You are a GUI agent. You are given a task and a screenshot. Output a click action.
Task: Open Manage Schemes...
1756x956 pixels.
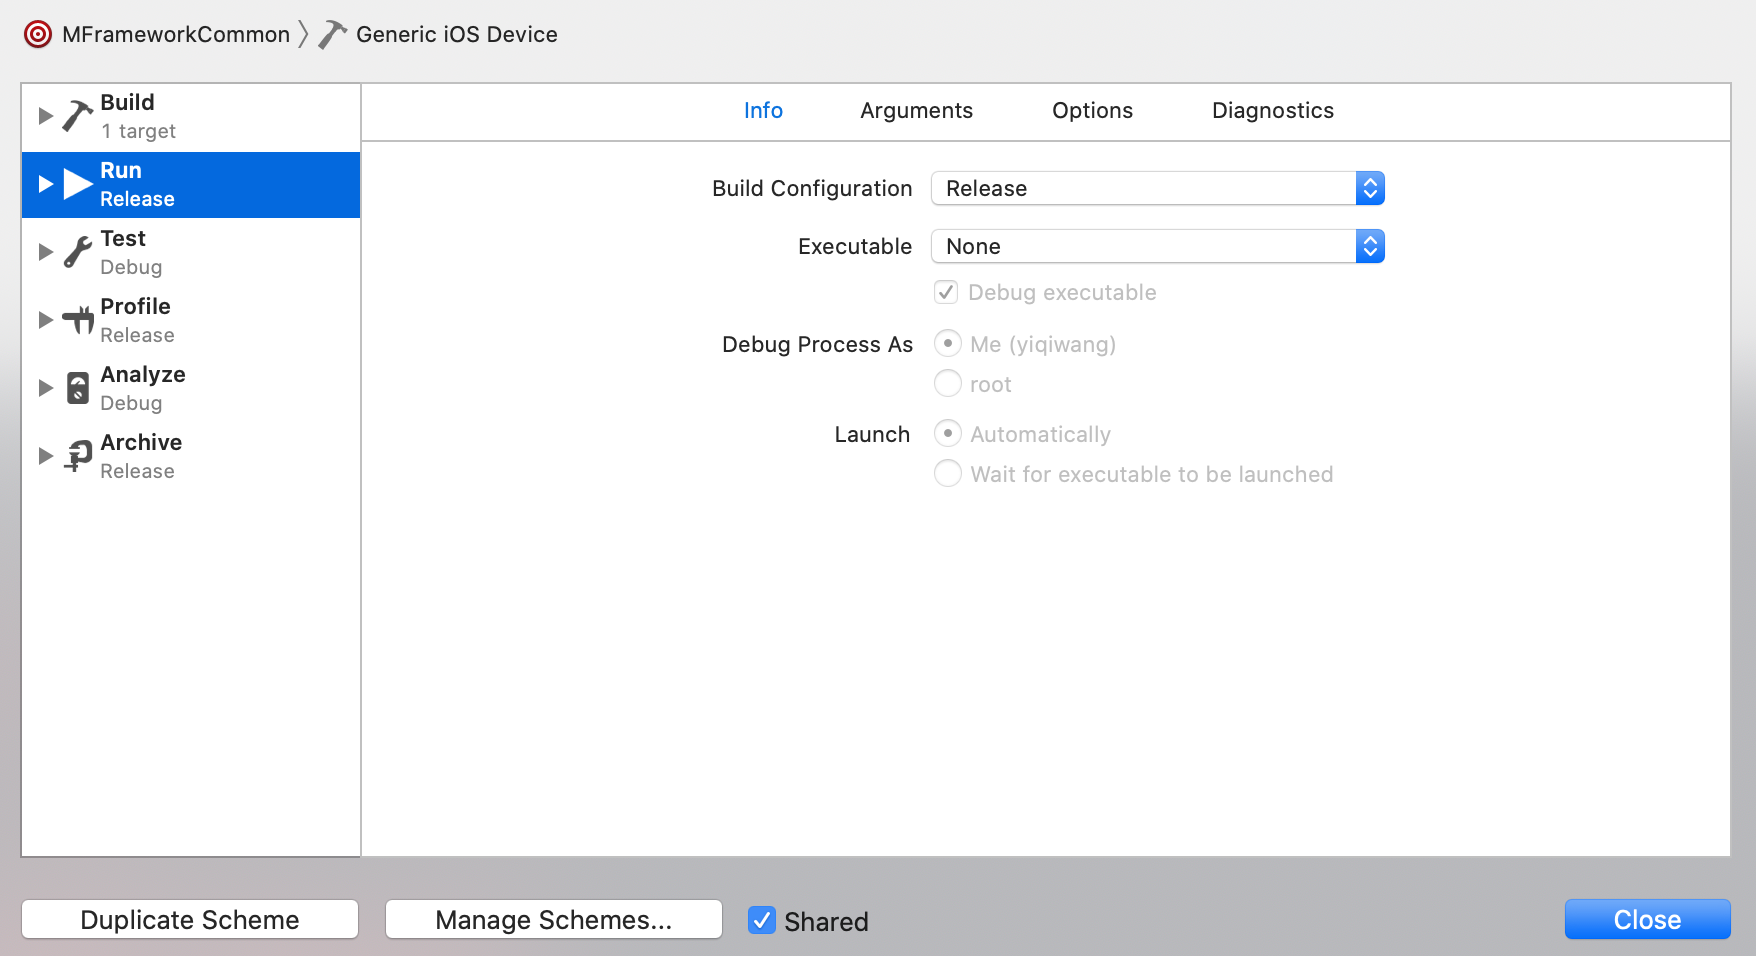point(554,919)
